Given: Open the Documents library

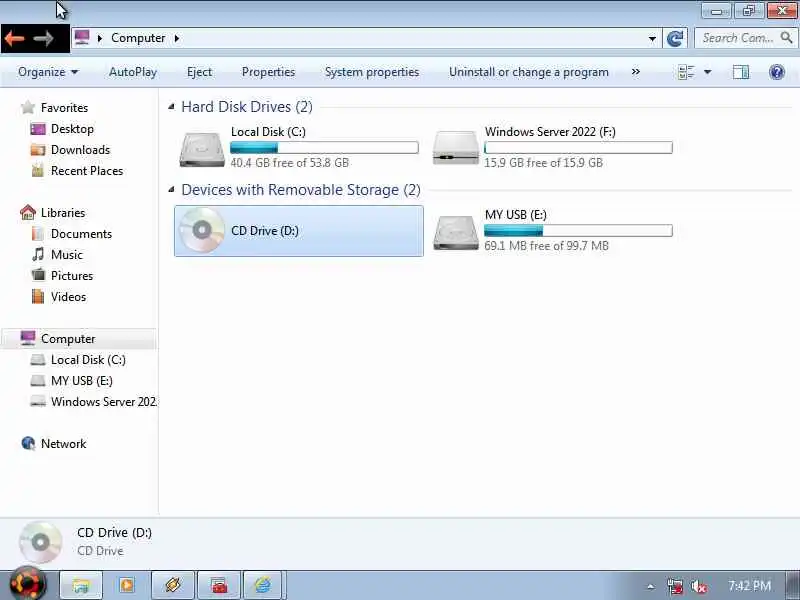Looking at the screenshot, I should 81,234.
